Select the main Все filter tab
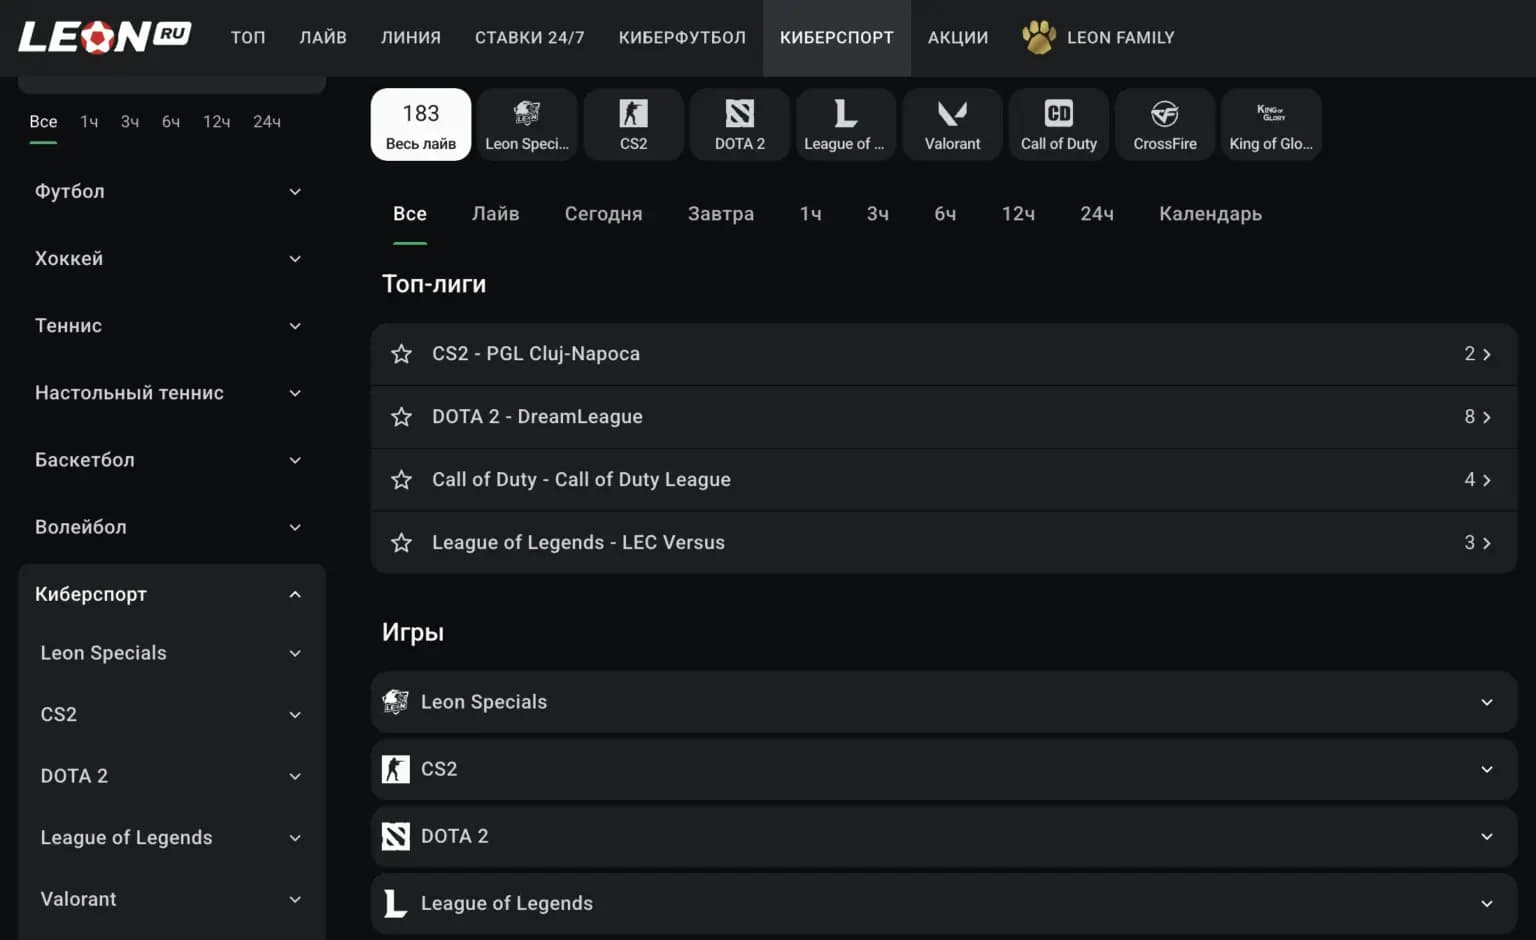 (x=410, y=214)
